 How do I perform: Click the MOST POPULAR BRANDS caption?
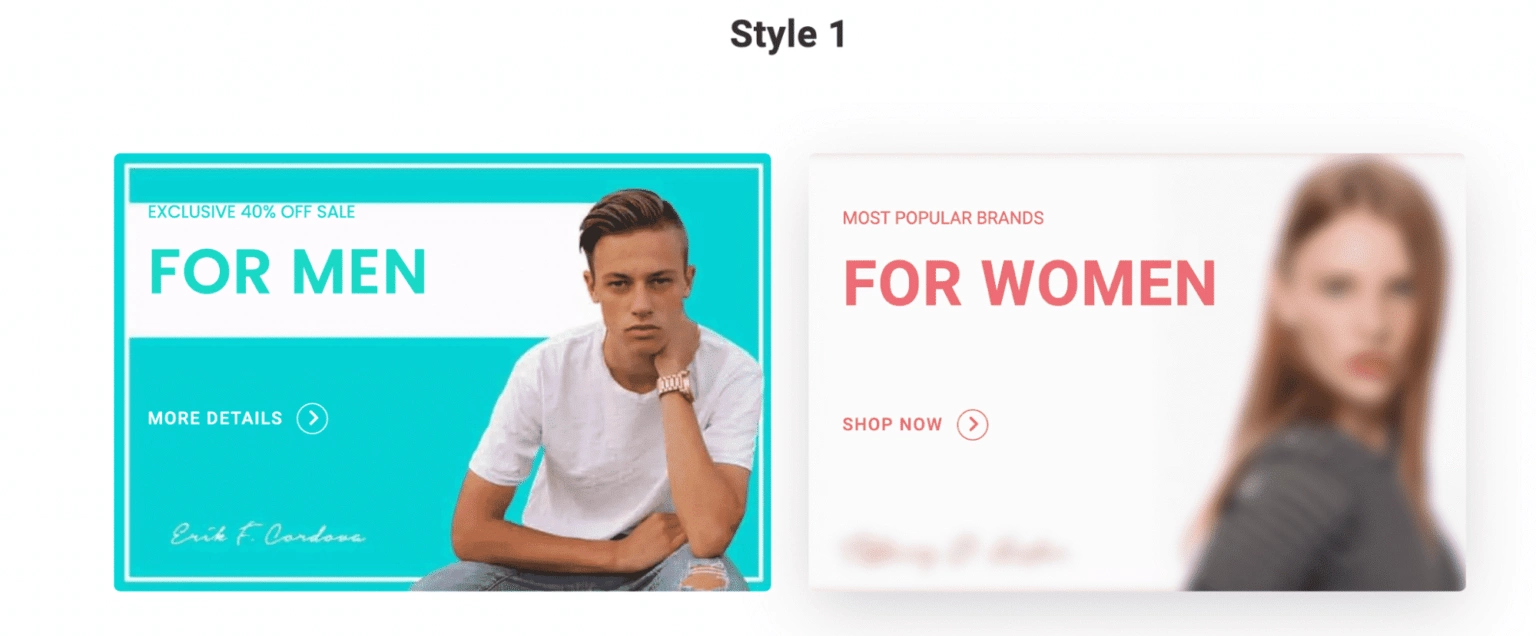[943, 218]
